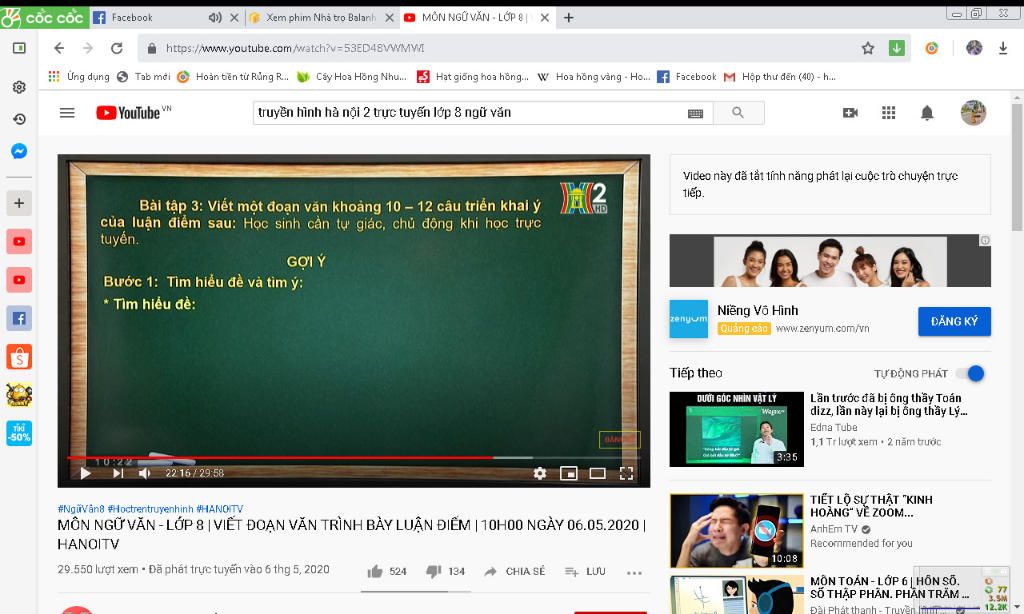
Task: Open Hộp thư đến Gmail bookmark
Action: (780, 76)
